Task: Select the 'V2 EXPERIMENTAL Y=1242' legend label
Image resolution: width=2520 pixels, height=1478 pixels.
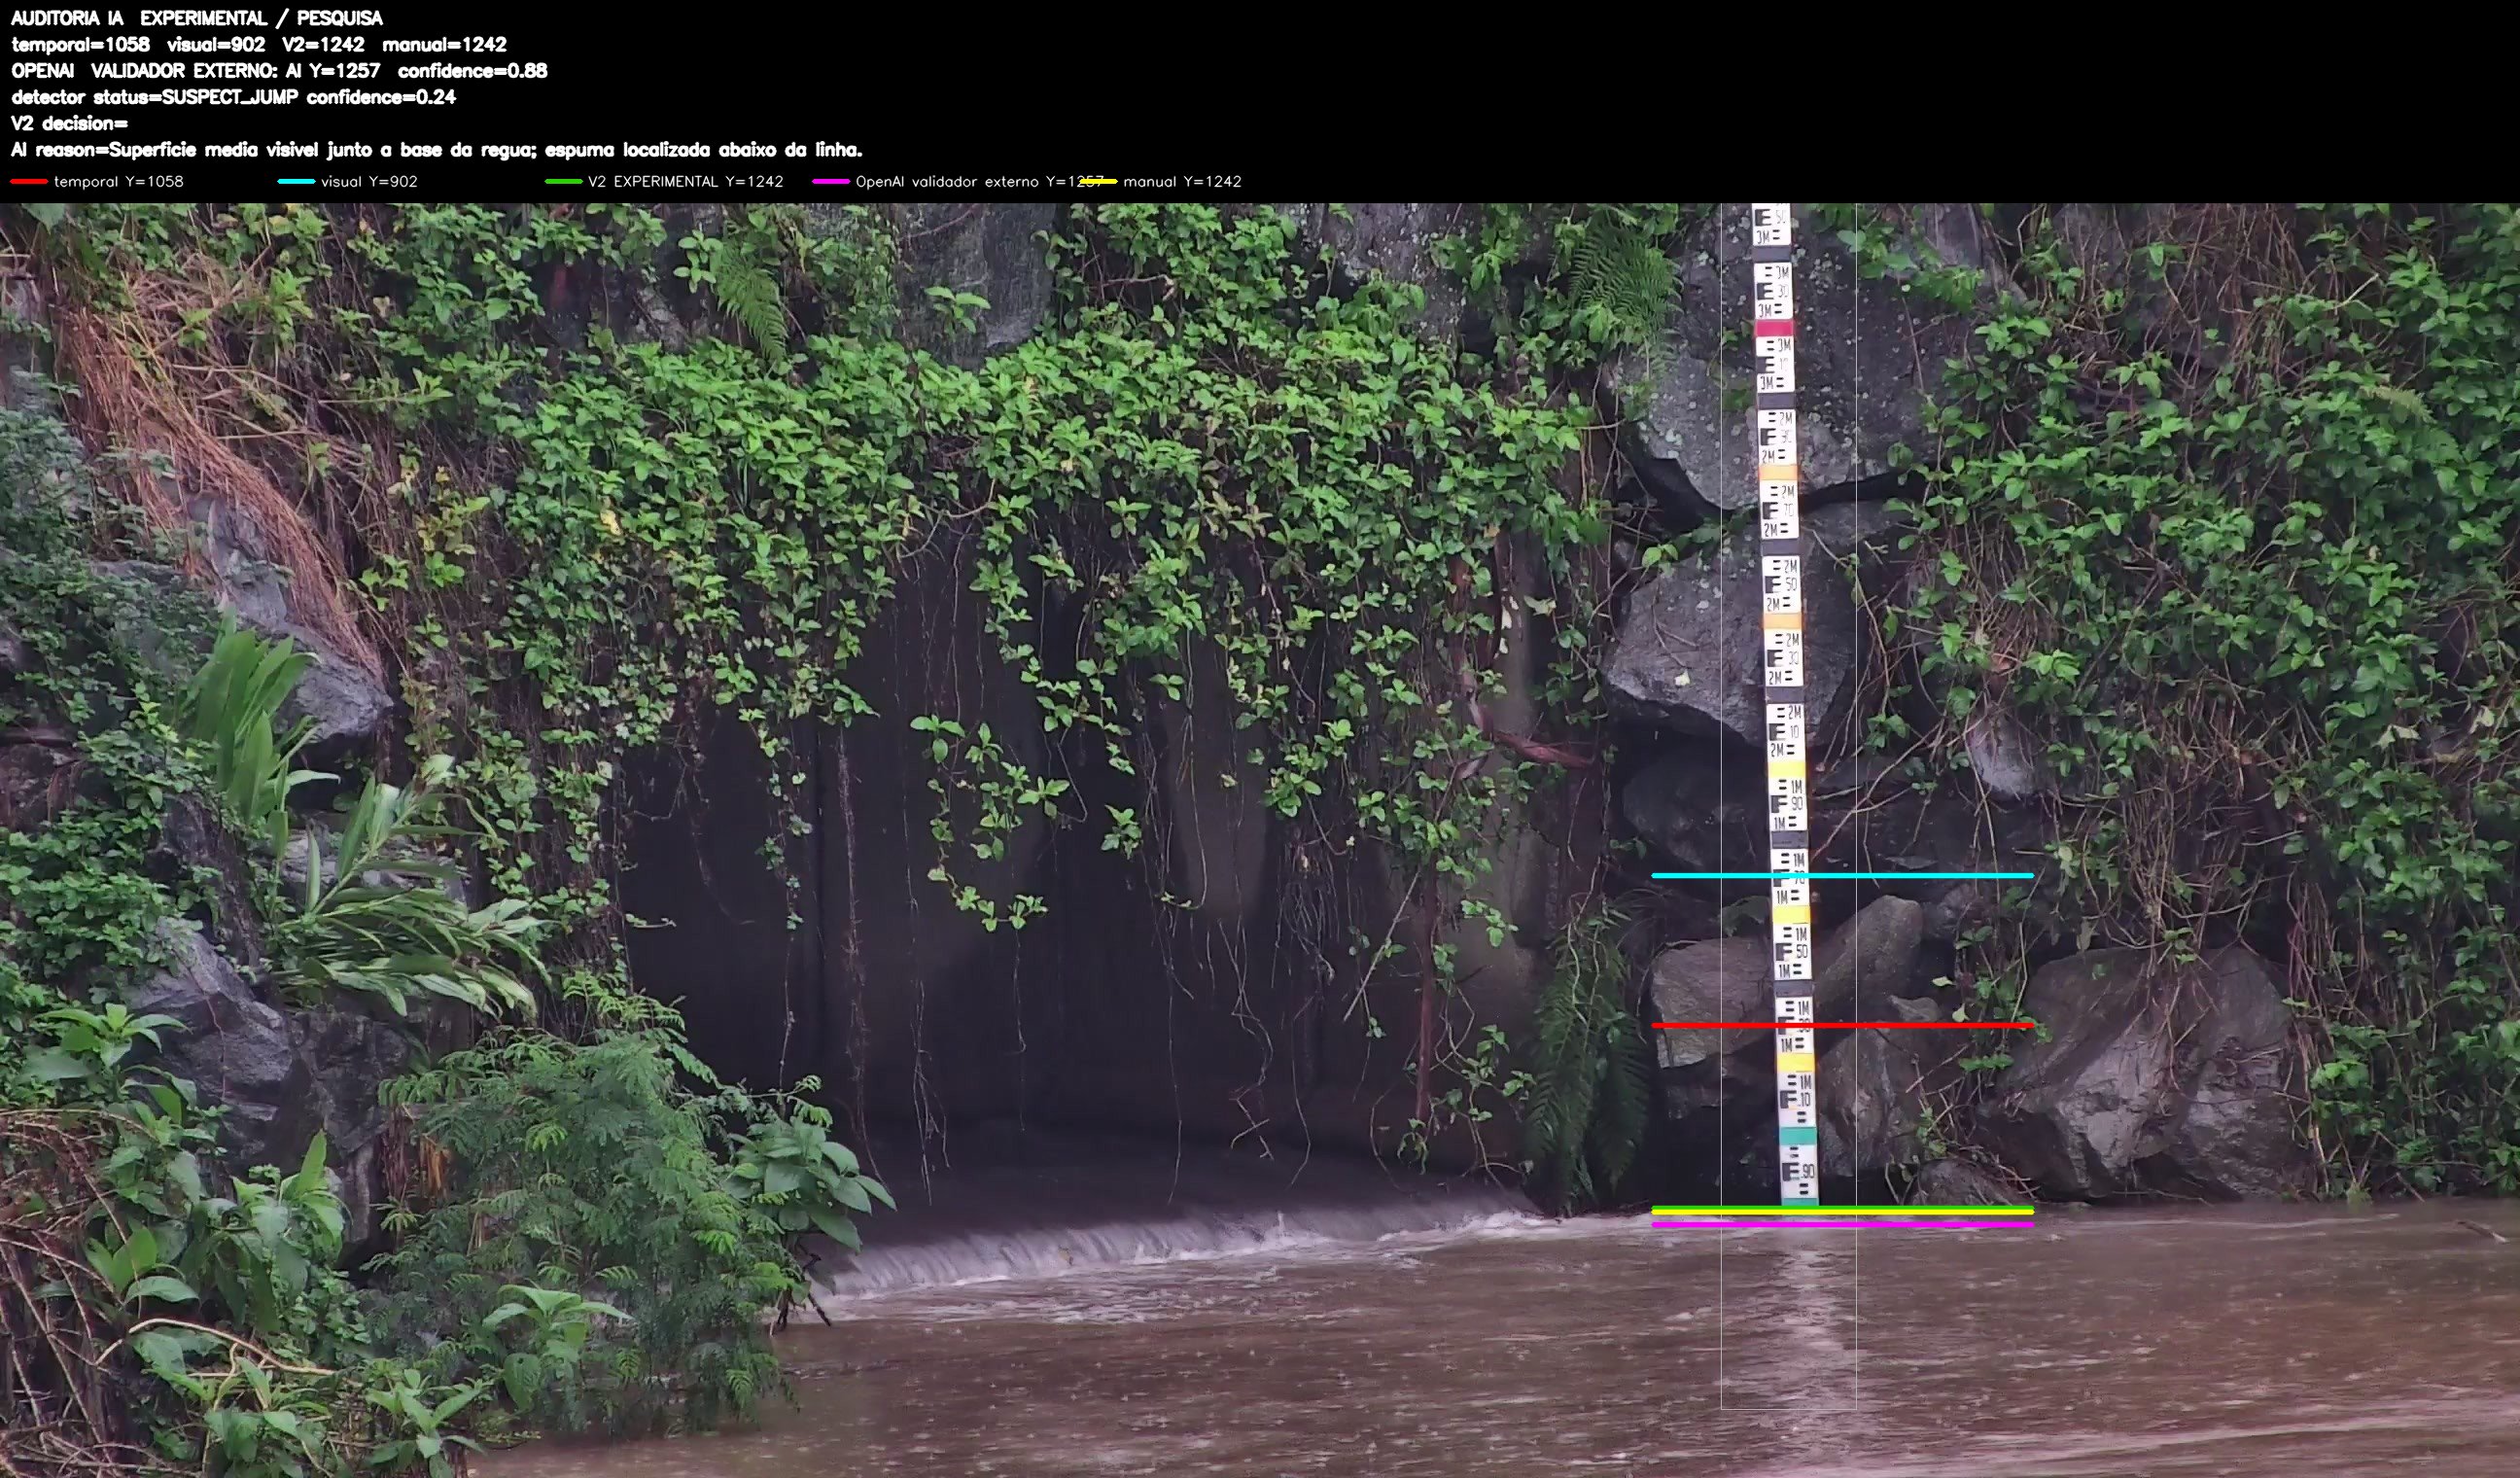Action: tap(685, 181)
